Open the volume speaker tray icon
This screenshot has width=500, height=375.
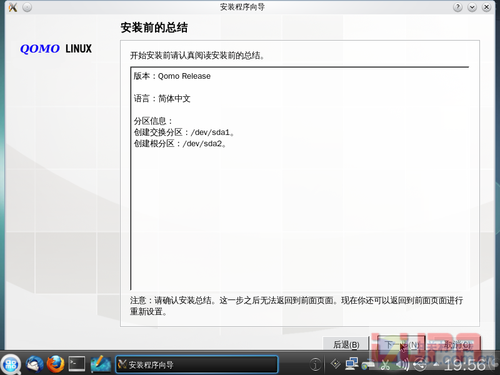click(x=403, y=365)
